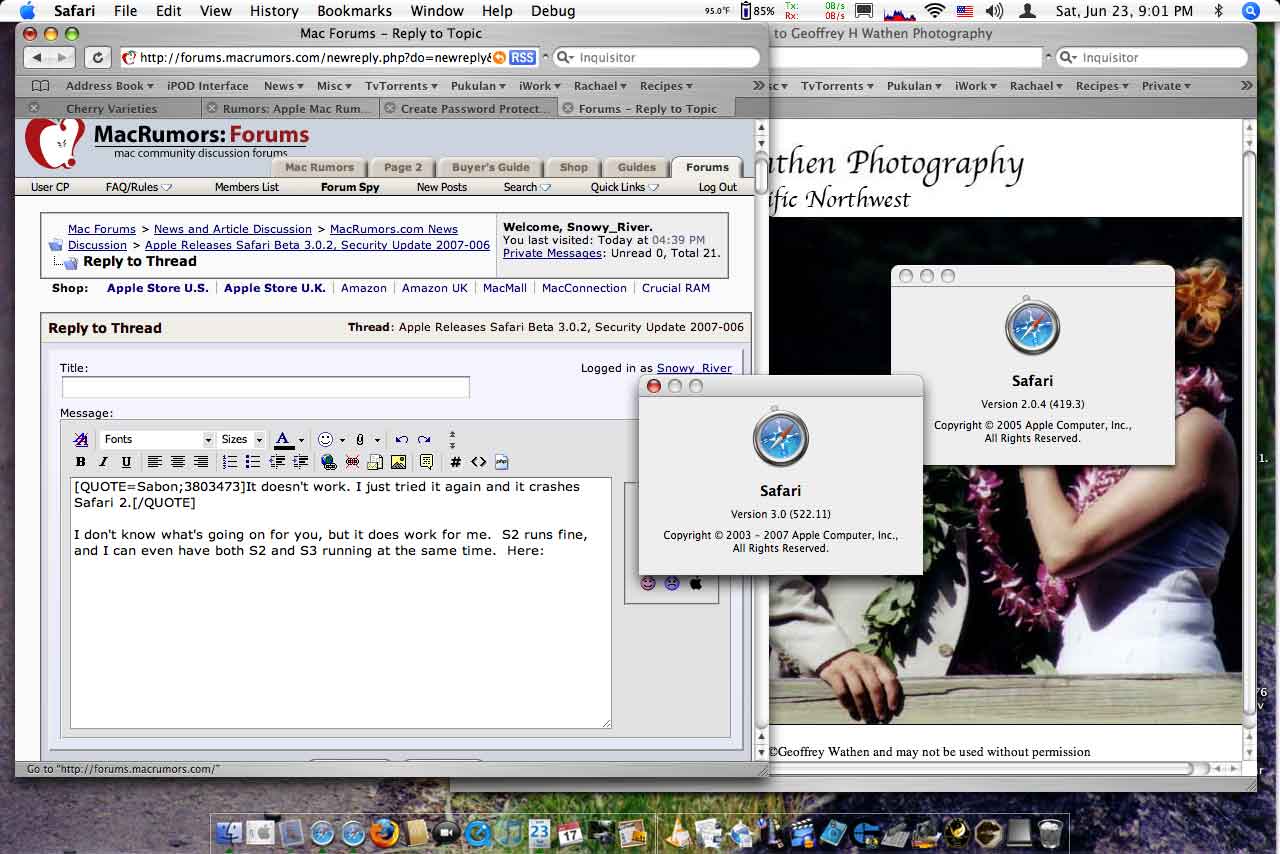Wrap selection in CODE tags (# icon)
The width and height of the screenshot is (1280, 854).
[x=456, y=462]
